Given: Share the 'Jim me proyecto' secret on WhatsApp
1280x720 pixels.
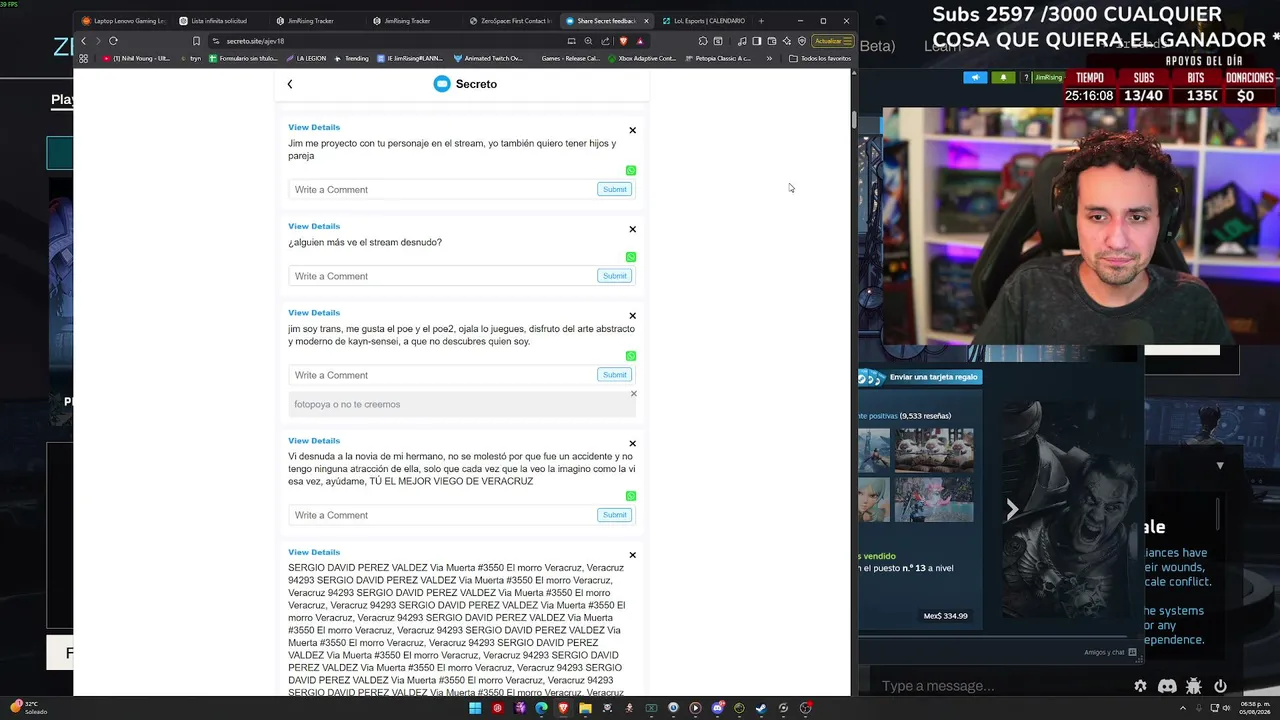Looking at the screenshot, I should tap(631, 171).
